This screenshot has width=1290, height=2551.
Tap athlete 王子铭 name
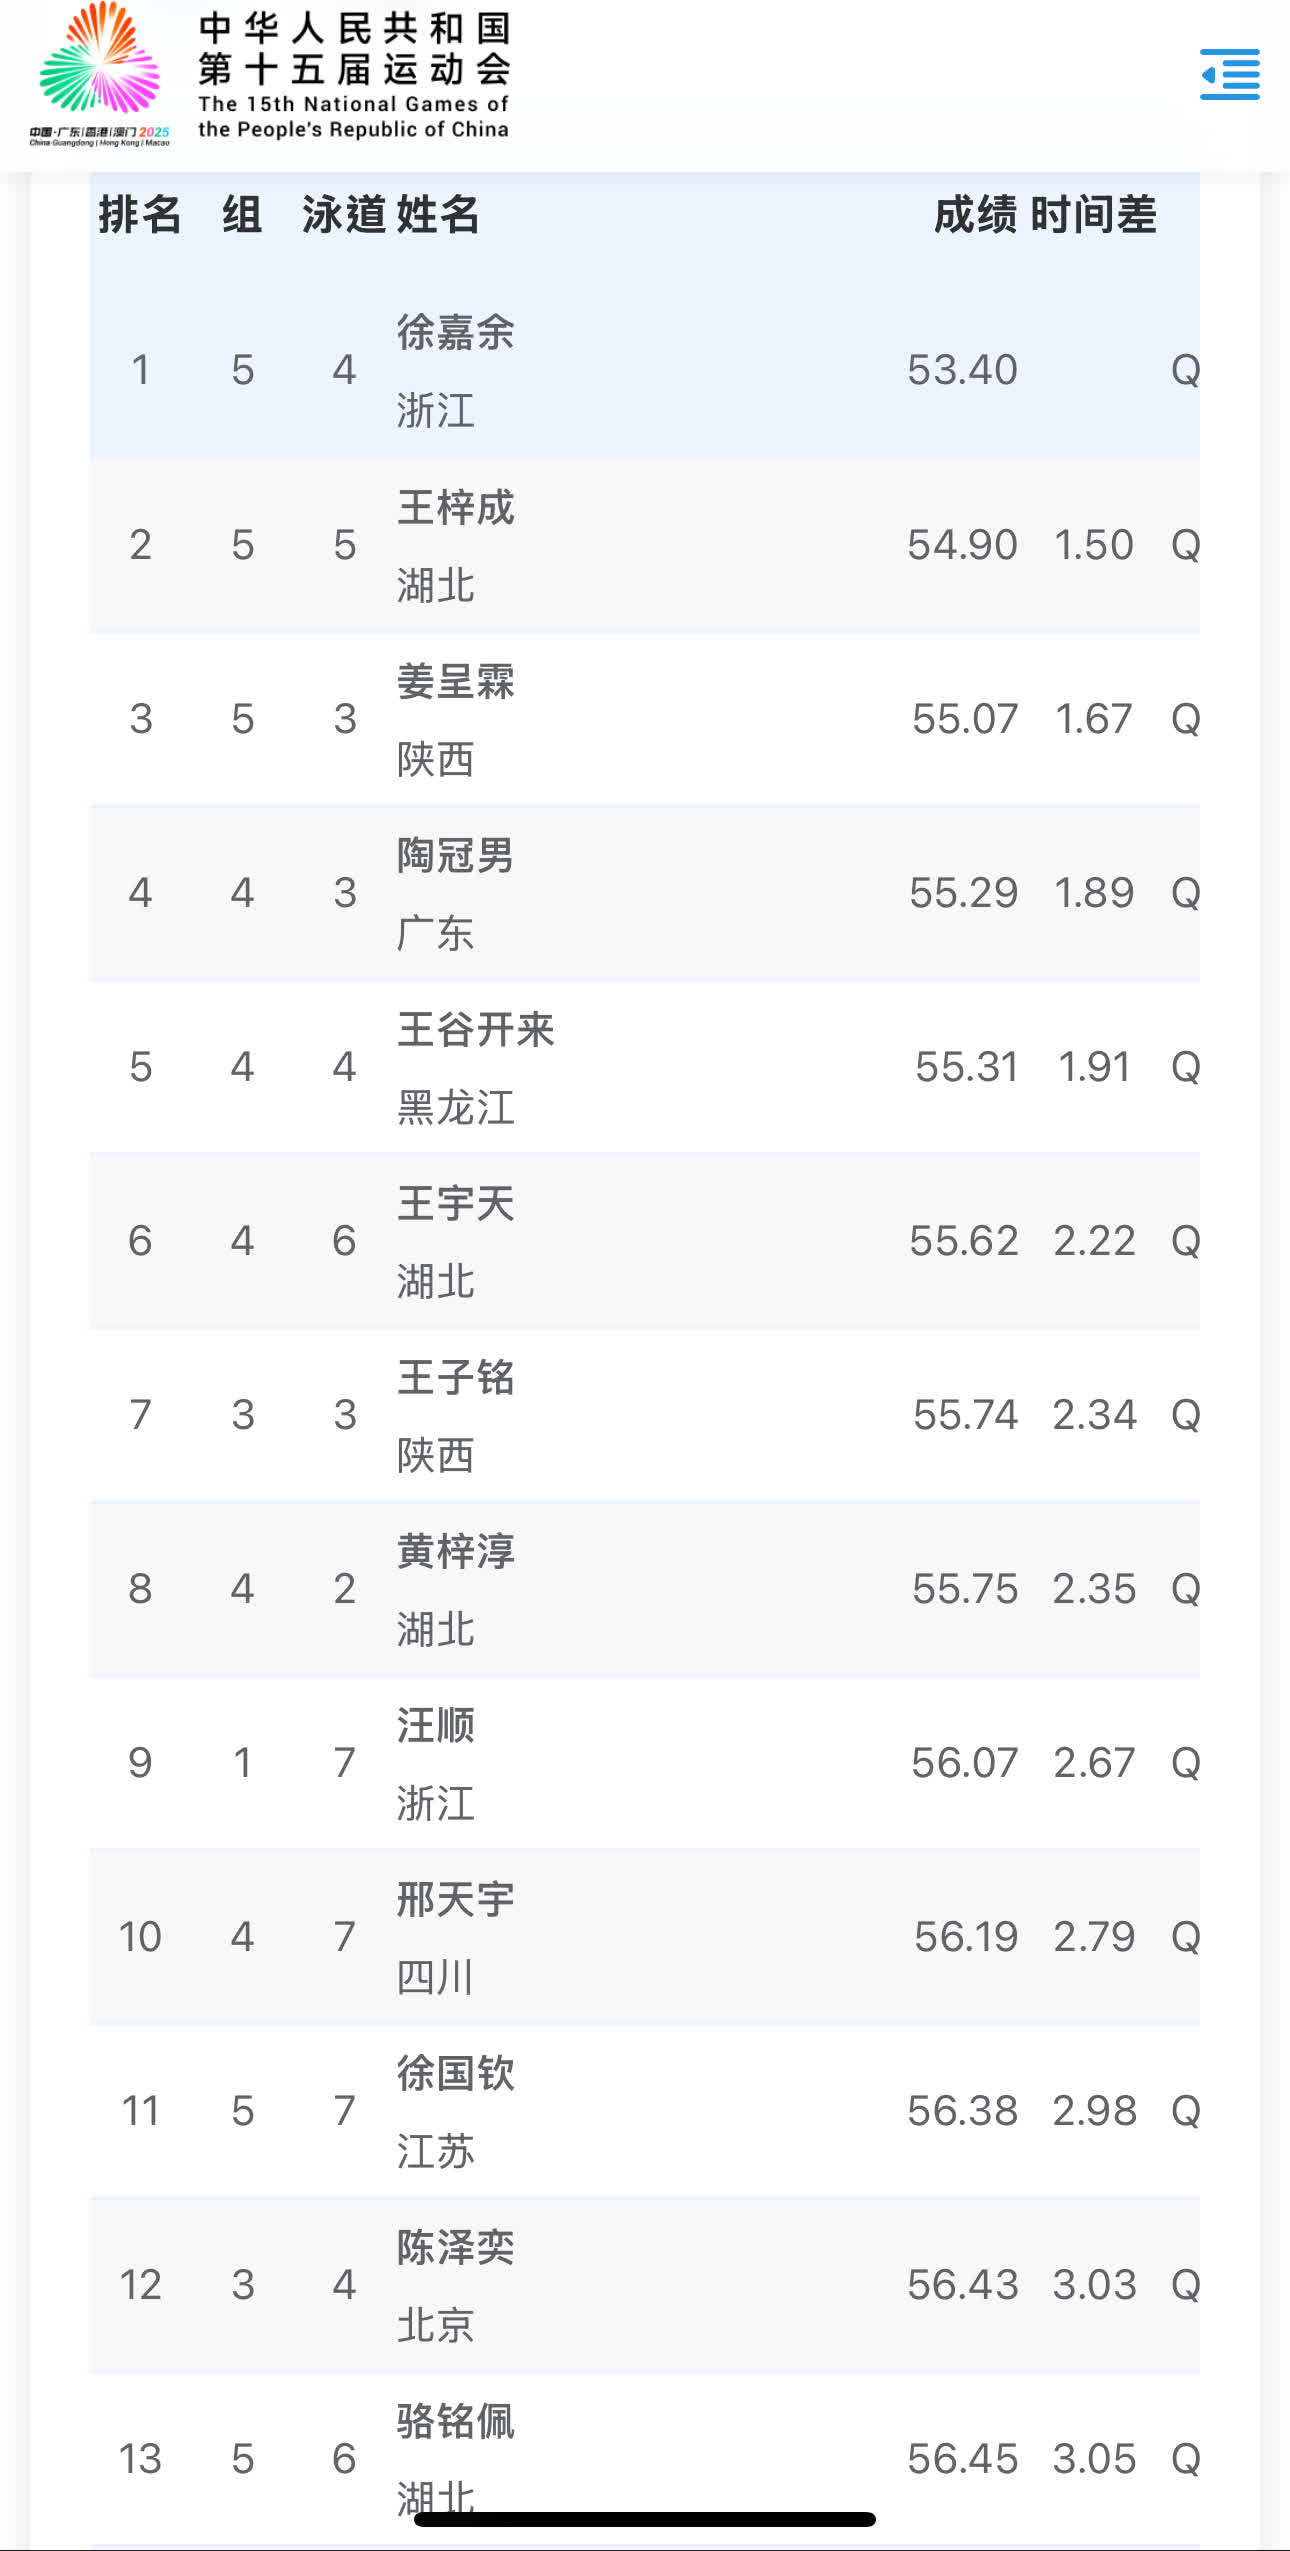455,1378
